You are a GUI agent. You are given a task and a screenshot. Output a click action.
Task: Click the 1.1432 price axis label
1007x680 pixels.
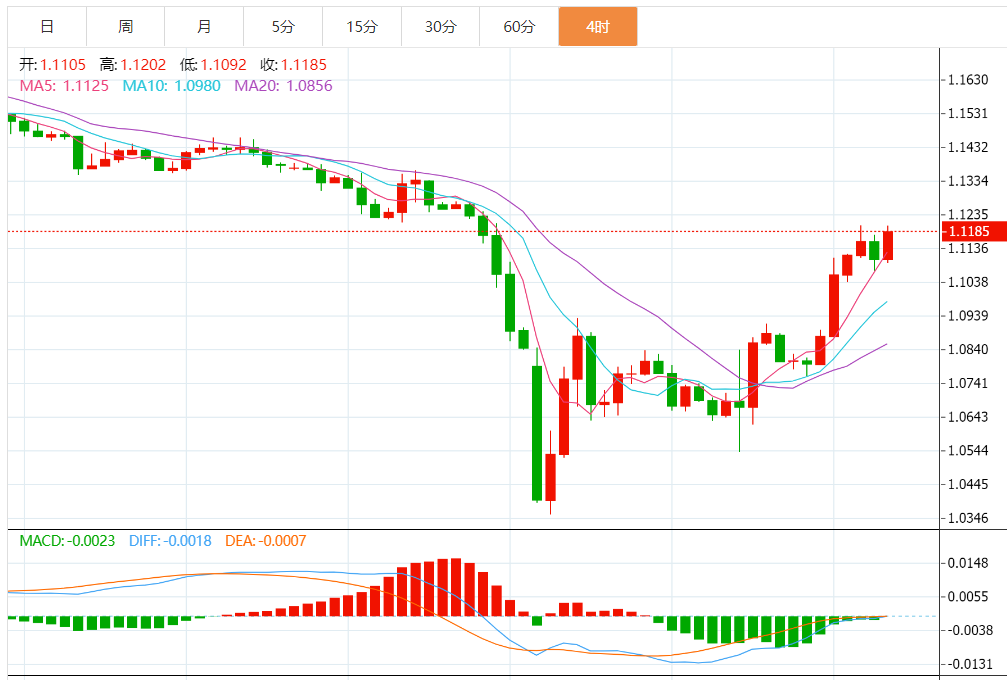[968, 148]
